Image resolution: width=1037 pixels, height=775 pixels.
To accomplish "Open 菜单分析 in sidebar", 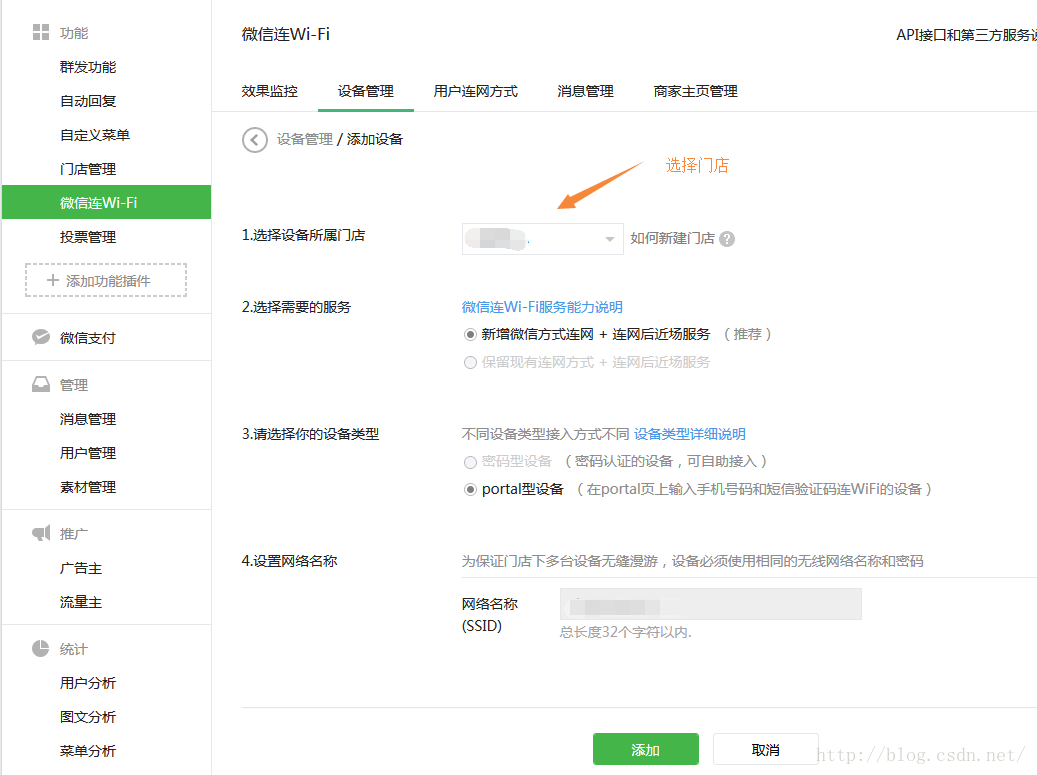I will click(88, 751).
